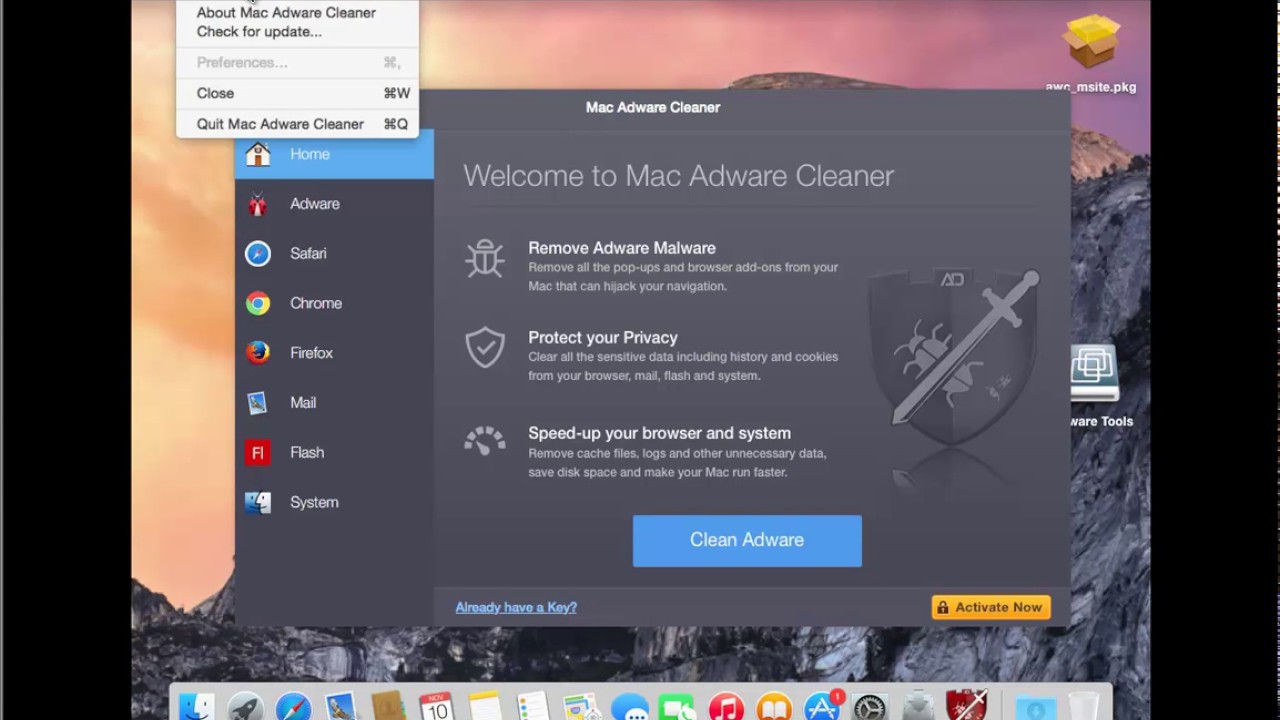Viewport: 1280px width, 720px height.
Task: Click 'Welcome to Mac Adware Cleaner' title
Action: pyautogui.click(x=679, y=176)
